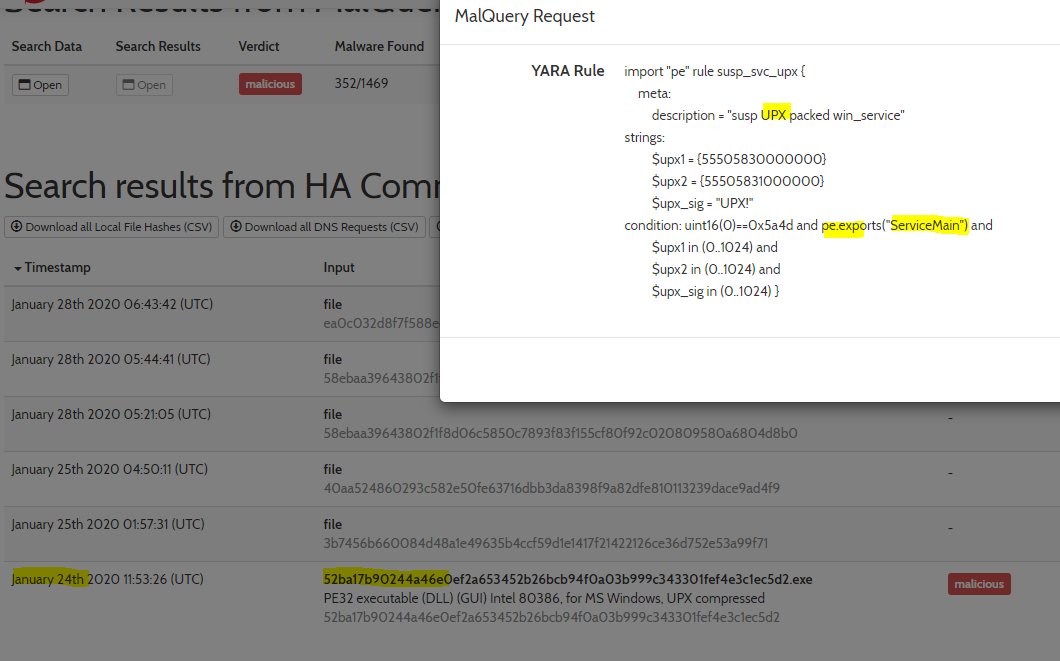
Task: Select timestamp January 28th 2020 05:21:05
Action: point(111,414)
